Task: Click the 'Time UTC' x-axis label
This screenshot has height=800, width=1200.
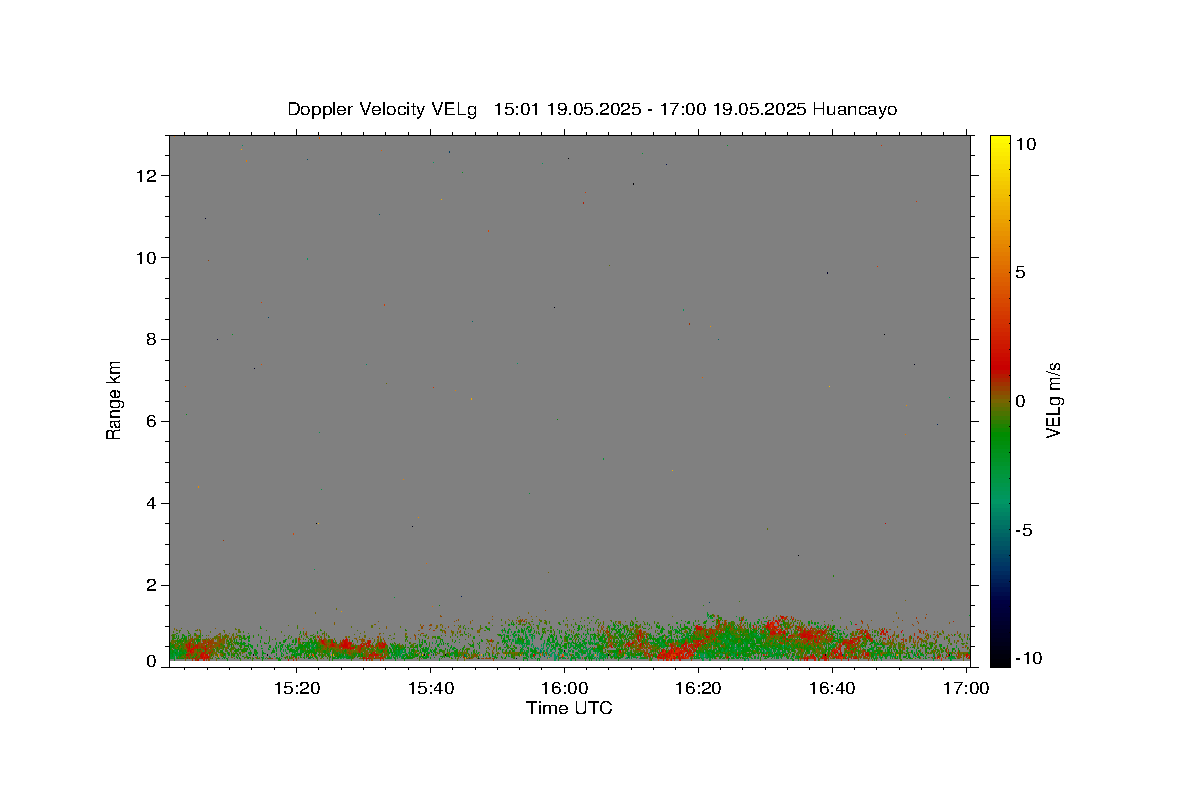Action: coord(569,708)
